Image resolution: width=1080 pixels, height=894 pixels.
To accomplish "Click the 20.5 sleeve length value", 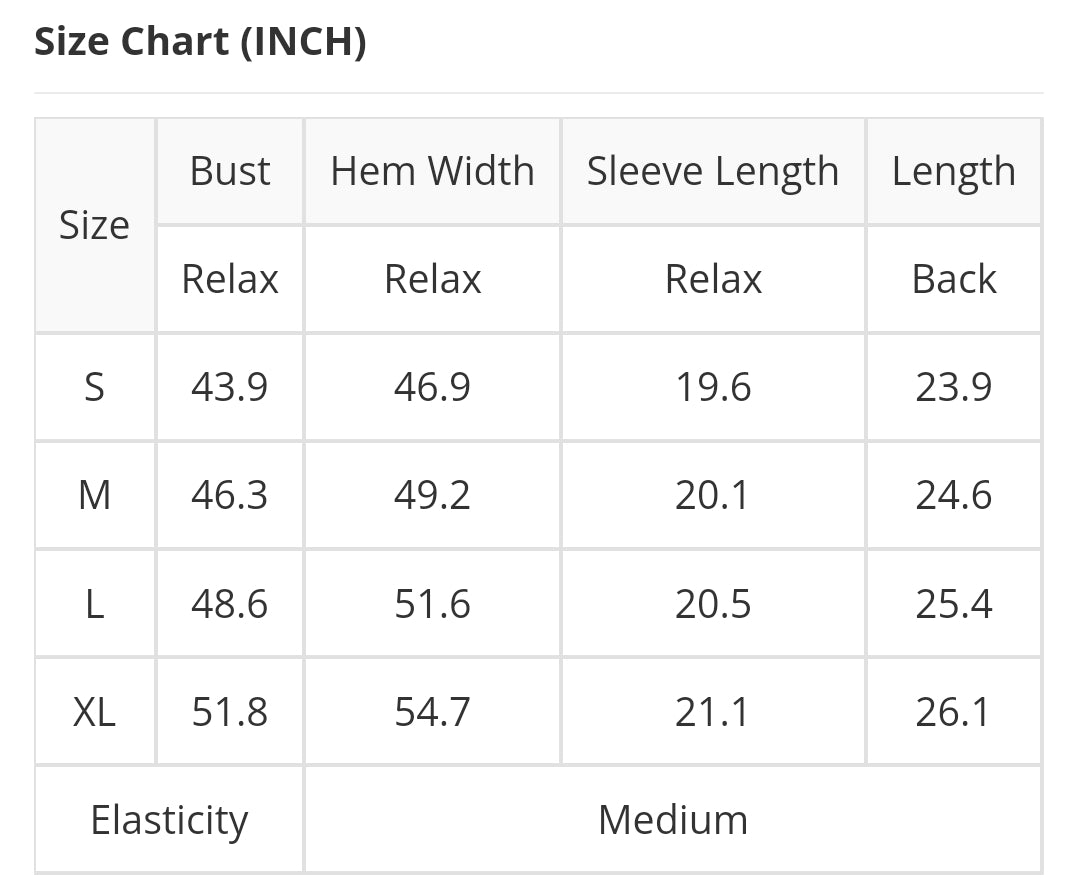I will (713, 604).
